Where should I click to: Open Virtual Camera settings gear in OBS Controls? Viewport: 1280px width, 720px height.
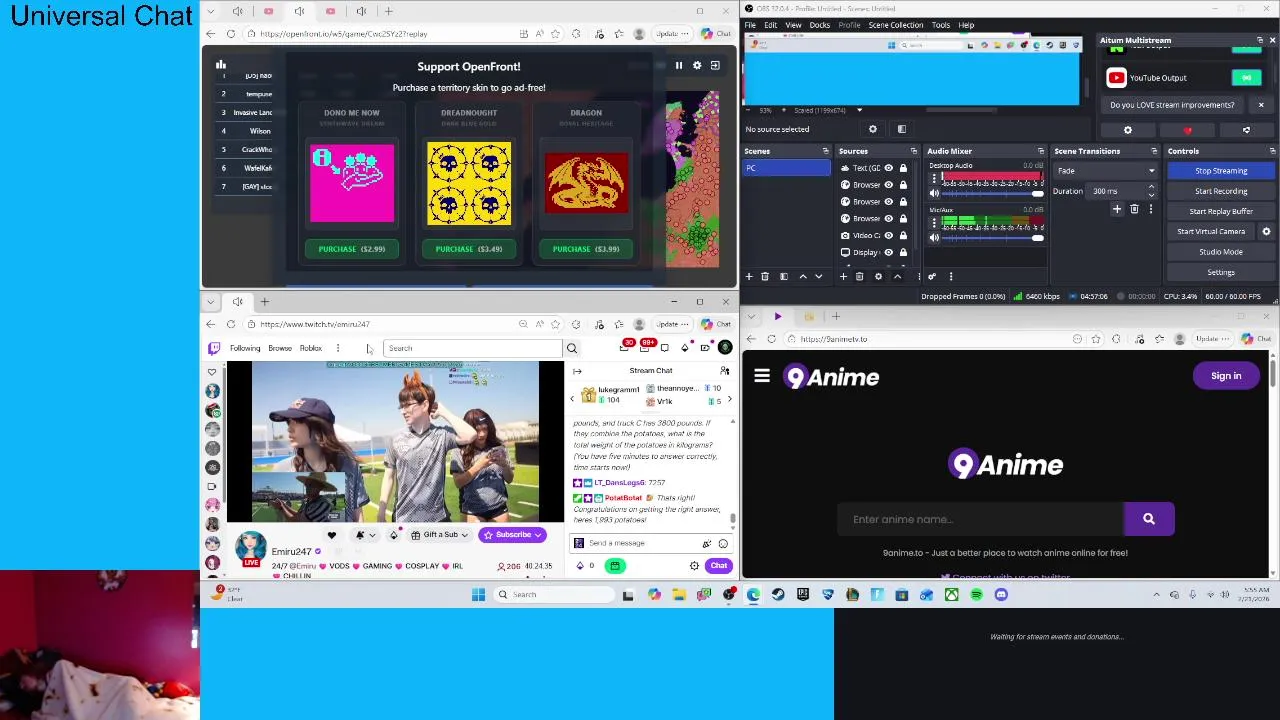[x=1266, y=231]
